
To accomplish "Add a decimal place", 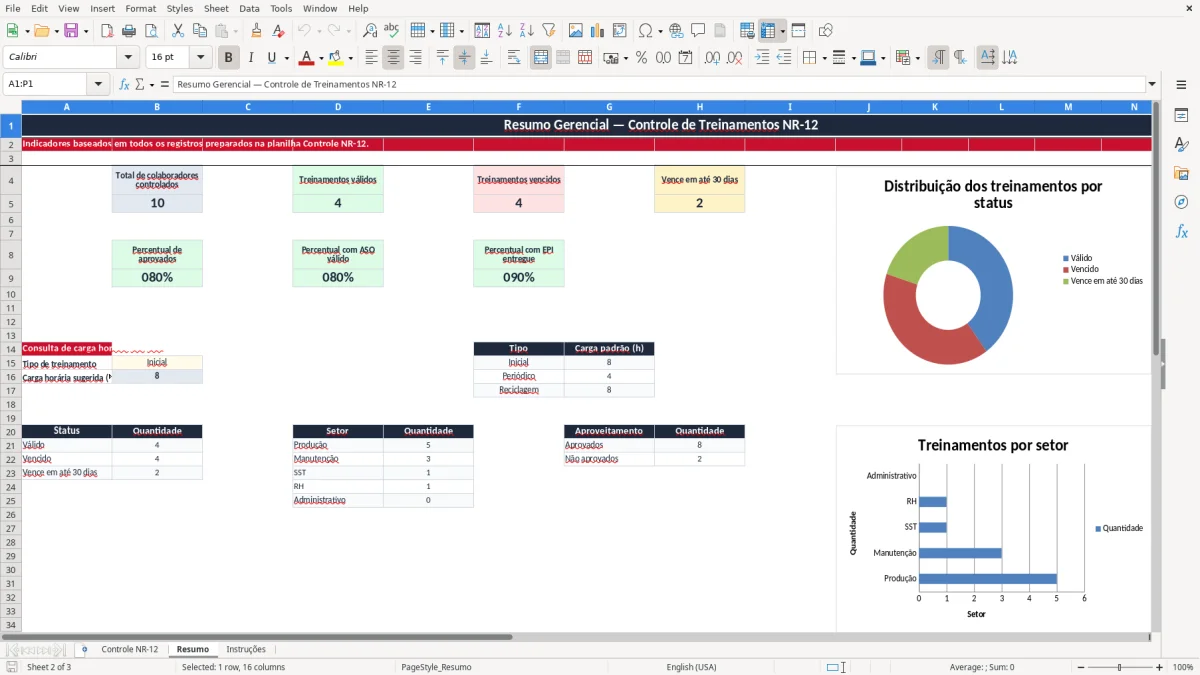I will click(713, 58).
